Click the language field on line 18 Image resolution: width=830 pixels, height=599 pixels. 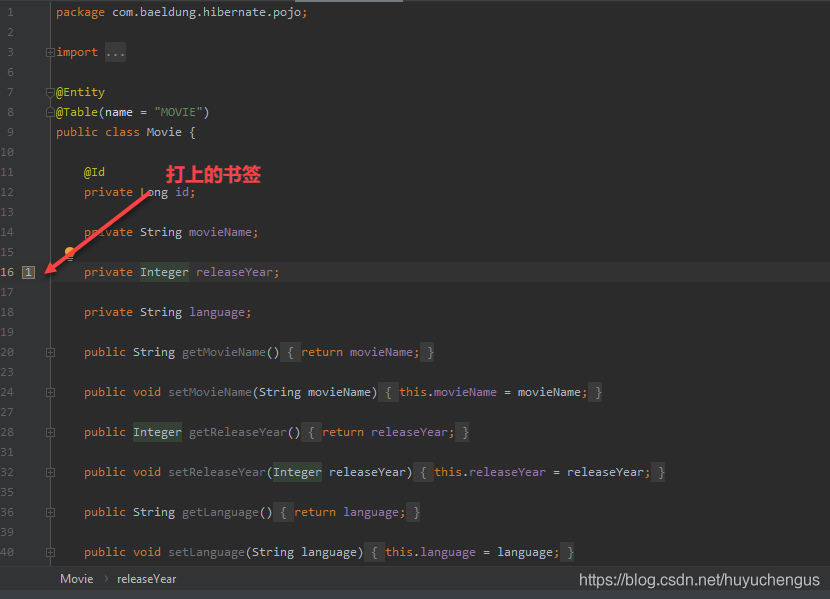tap(217, 312)
